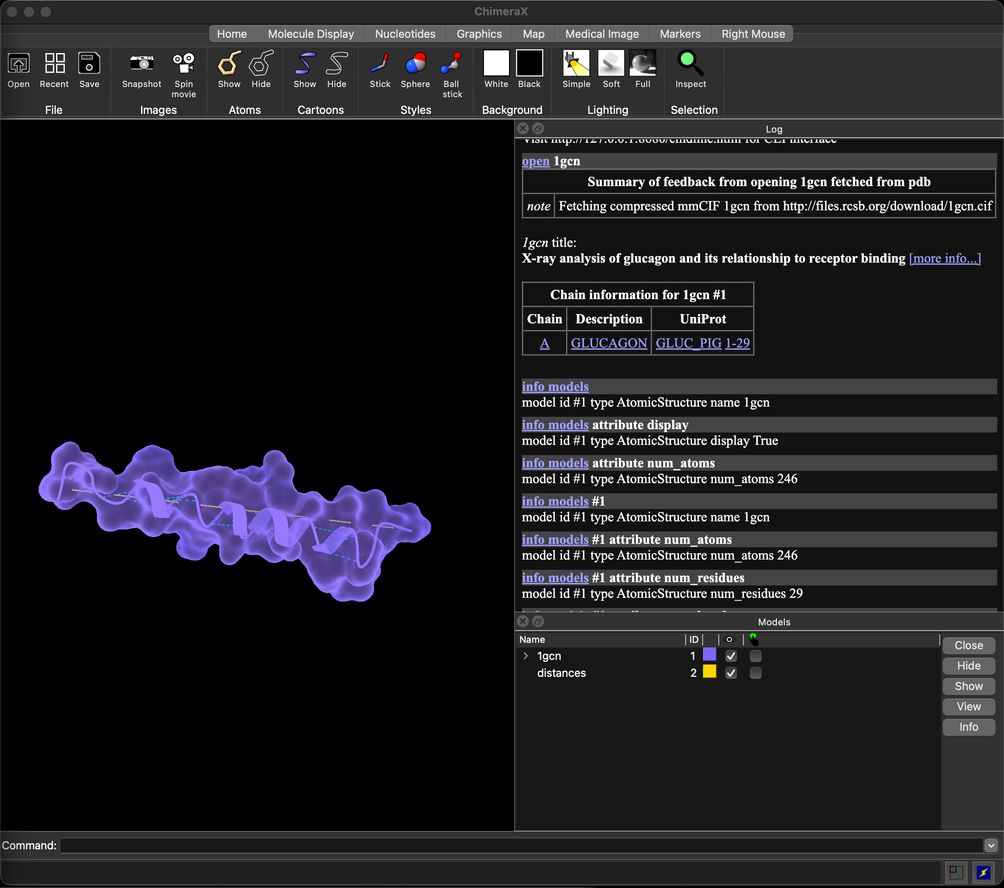Set Simple lighting
This screenshot has width=1004, height=888.
click(576, 63)
